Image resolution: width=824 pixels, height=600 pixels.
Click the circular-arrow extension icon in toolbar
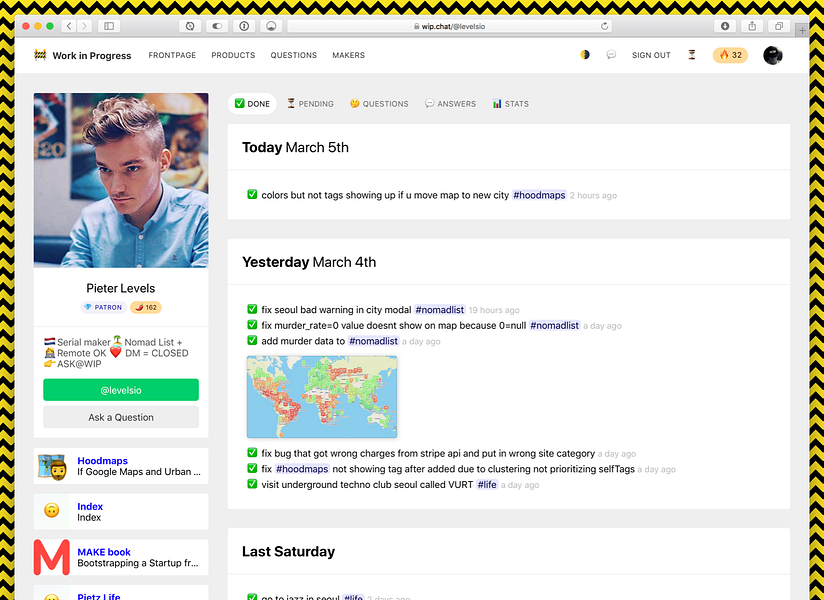tap(190, 26)
